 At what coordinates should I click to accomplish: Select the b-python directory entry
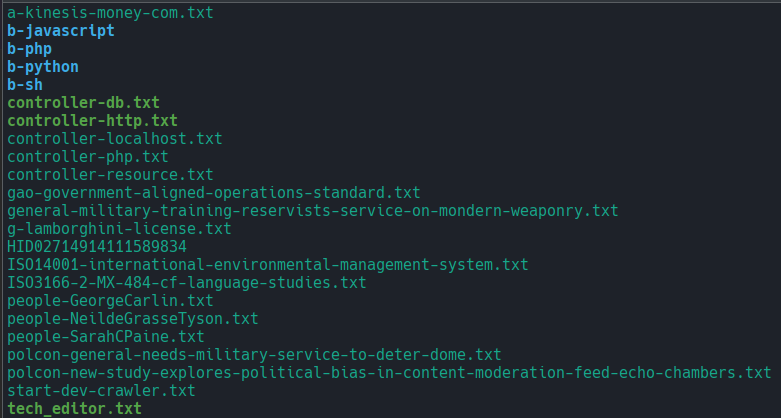pos(43,67)
